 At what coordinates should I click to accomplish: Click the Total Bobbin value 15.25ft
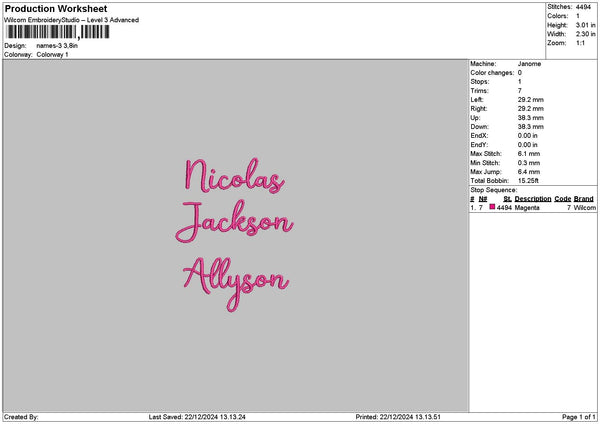[528, 181]
